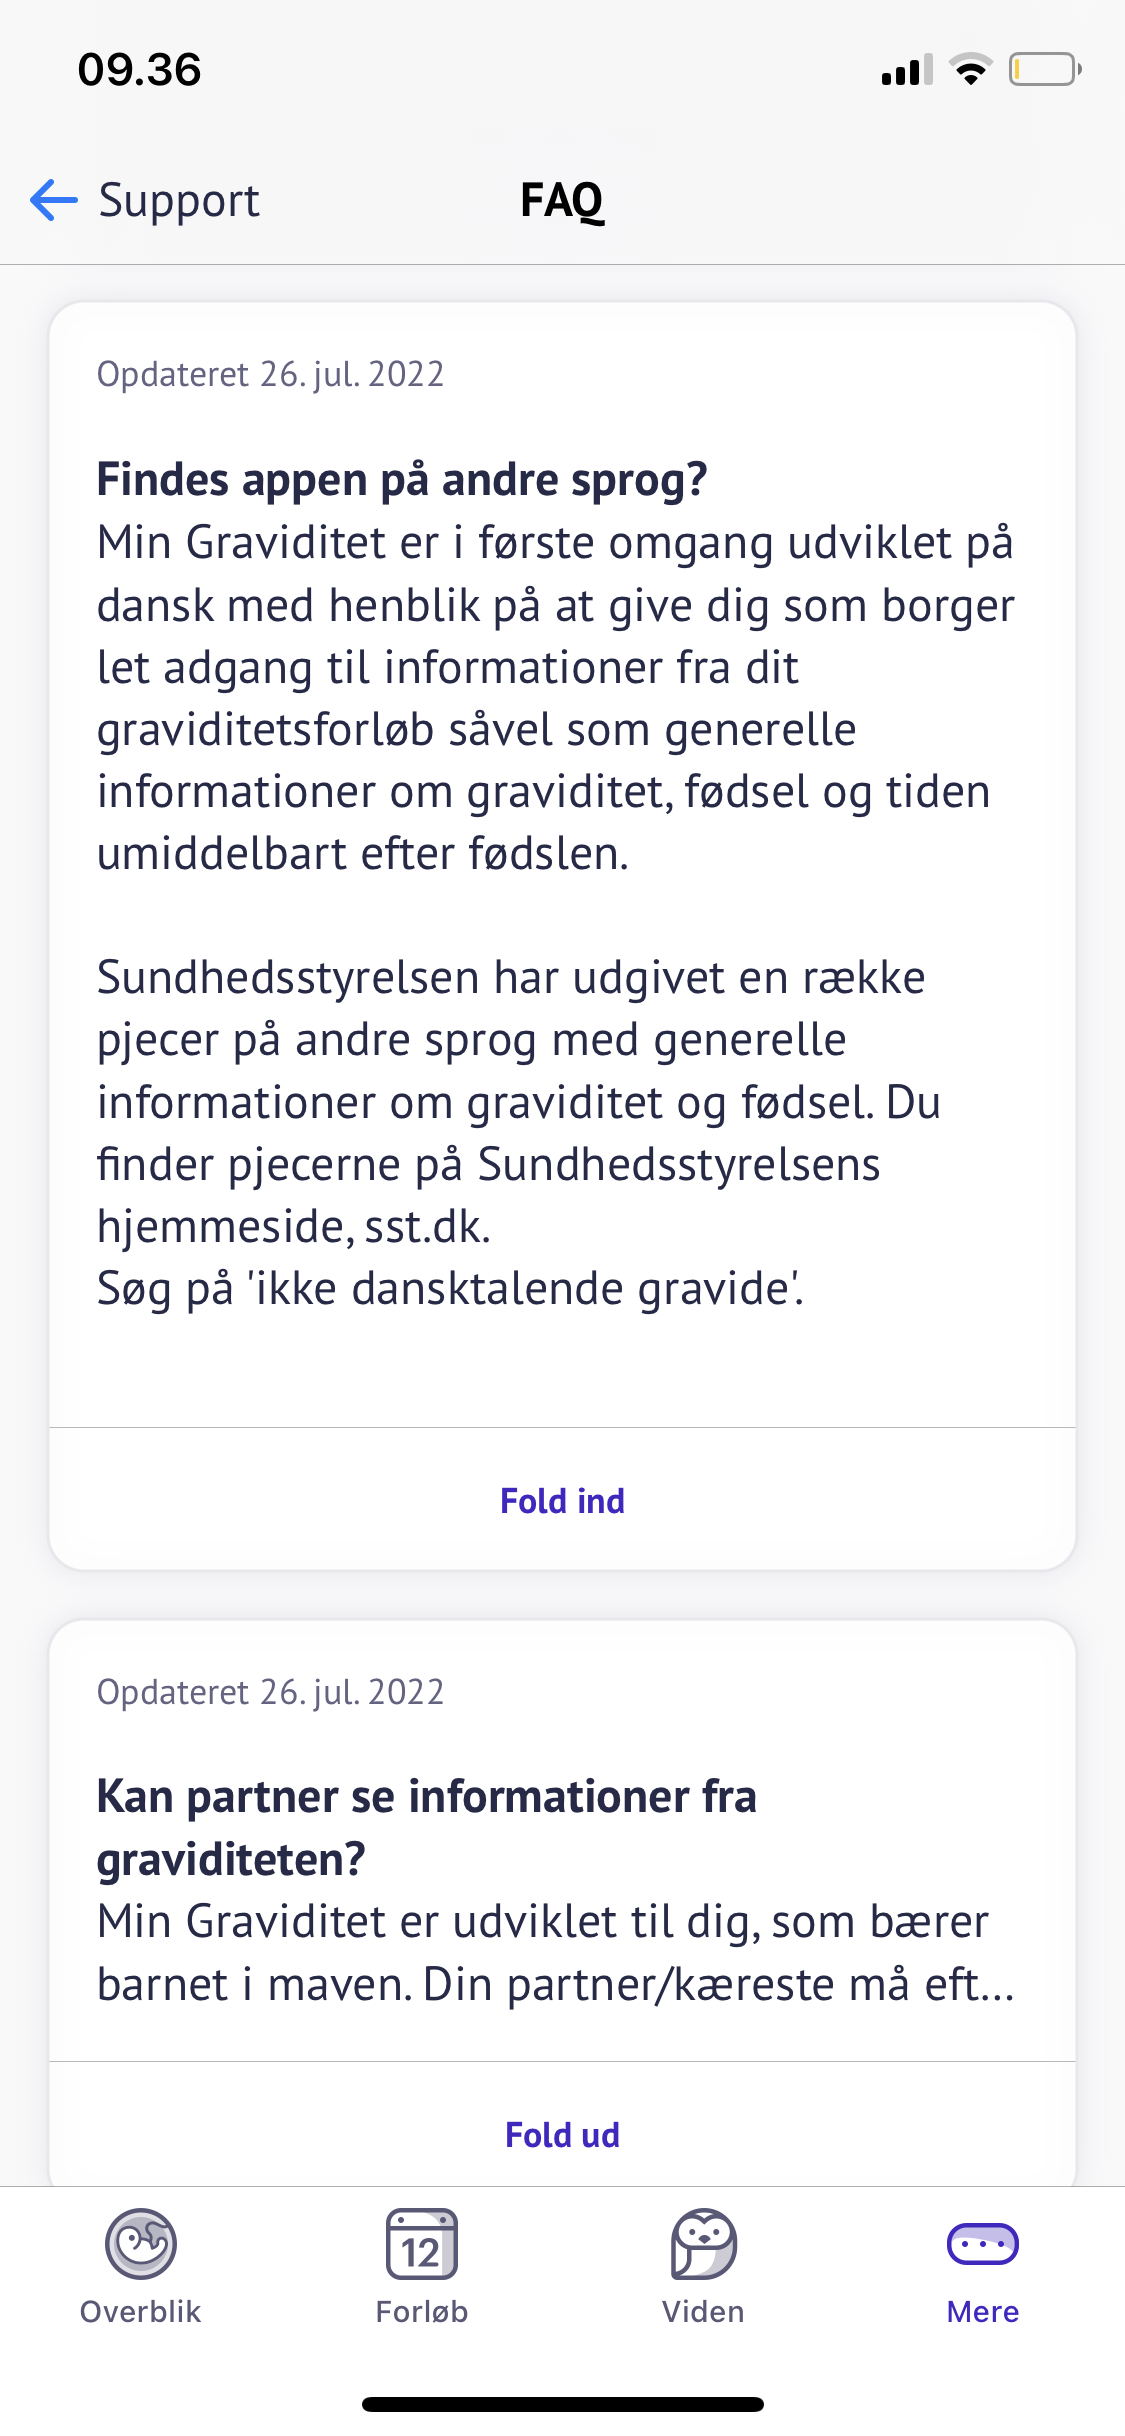Tap the truncated partner answer preview text
This screenshot has height=2436, width=1125.
pyautogui.click(x=556, y=1953)
